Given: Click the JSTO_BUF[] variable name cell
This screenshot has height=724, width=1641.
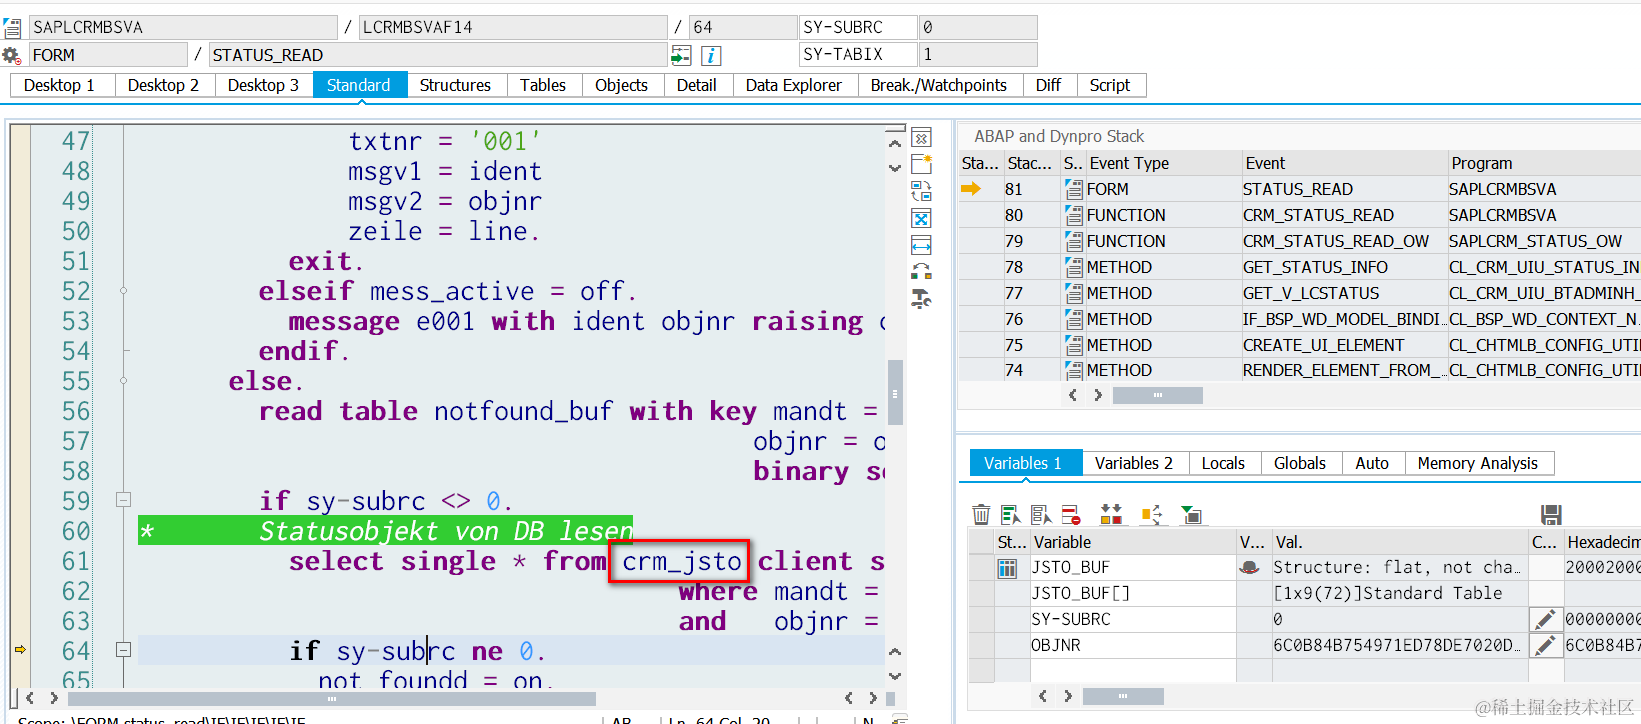Looking at the screenshot, I should 1133,593.
